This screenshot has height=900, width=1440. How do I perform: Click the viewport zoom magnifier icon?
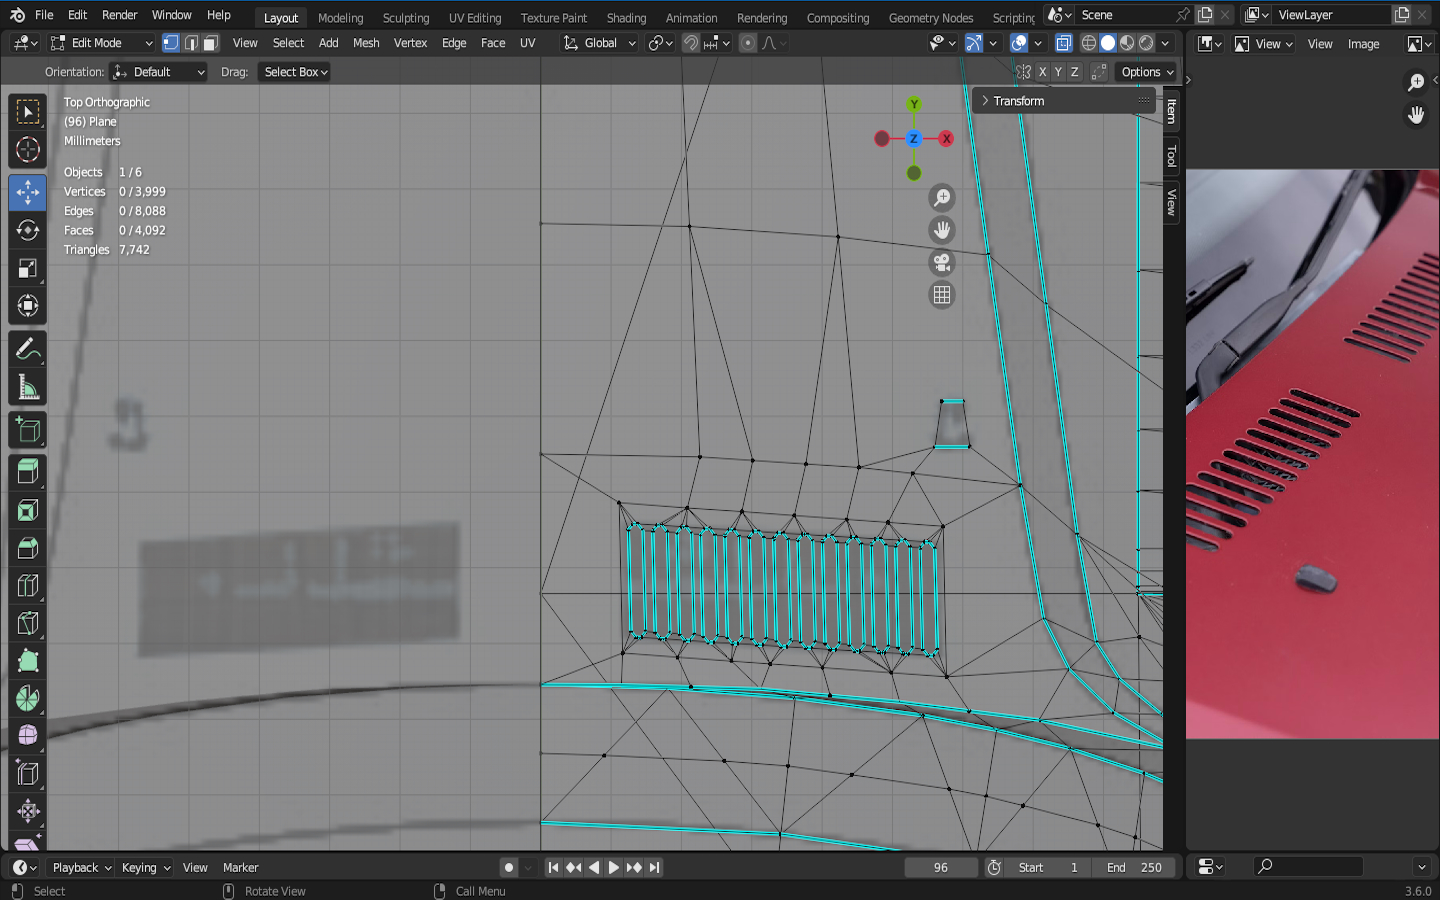tap(942, 198)
